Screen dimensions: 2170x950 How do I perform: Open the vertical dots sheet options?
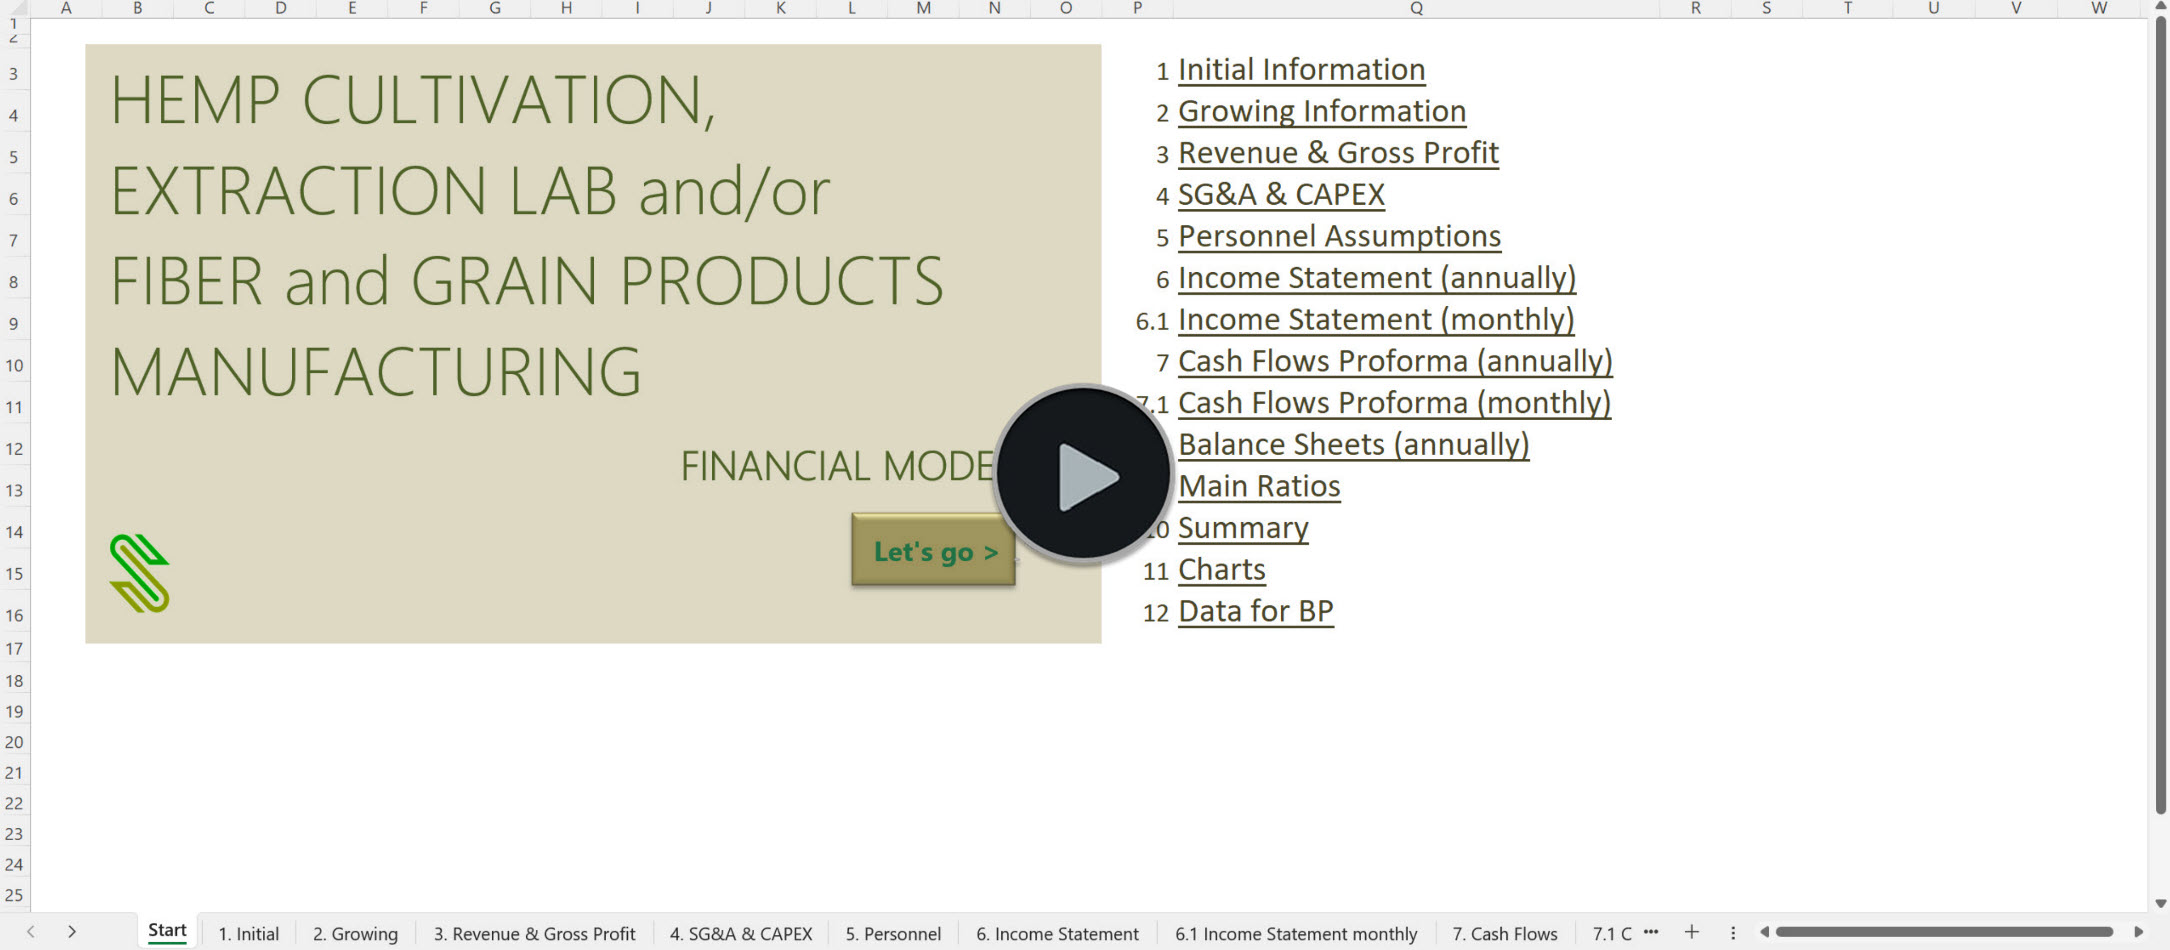tap(1733, 932)
